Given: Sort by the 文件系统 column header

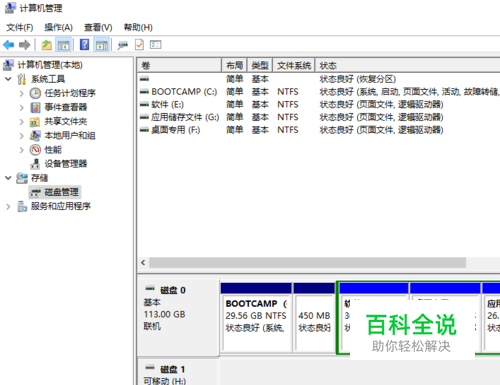Looking at the screenshot, I should pos(294,65).
